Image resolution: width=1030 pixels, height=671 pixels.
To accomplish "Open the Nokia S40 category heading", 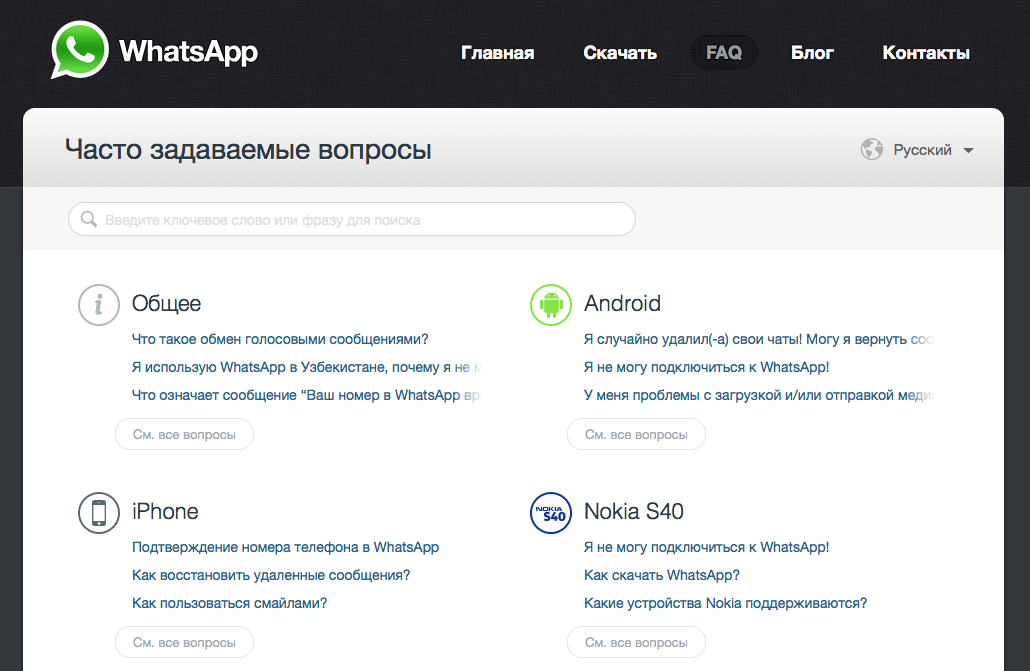I will pos(634,511).
